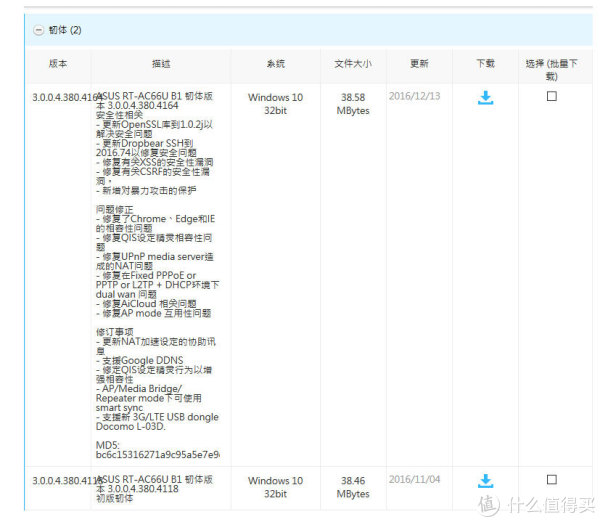Image resolution: width=600 pixels, height=522 pixels.
Task: Collapse the 韧体 (2) firmware section
Action: [38, 30]
